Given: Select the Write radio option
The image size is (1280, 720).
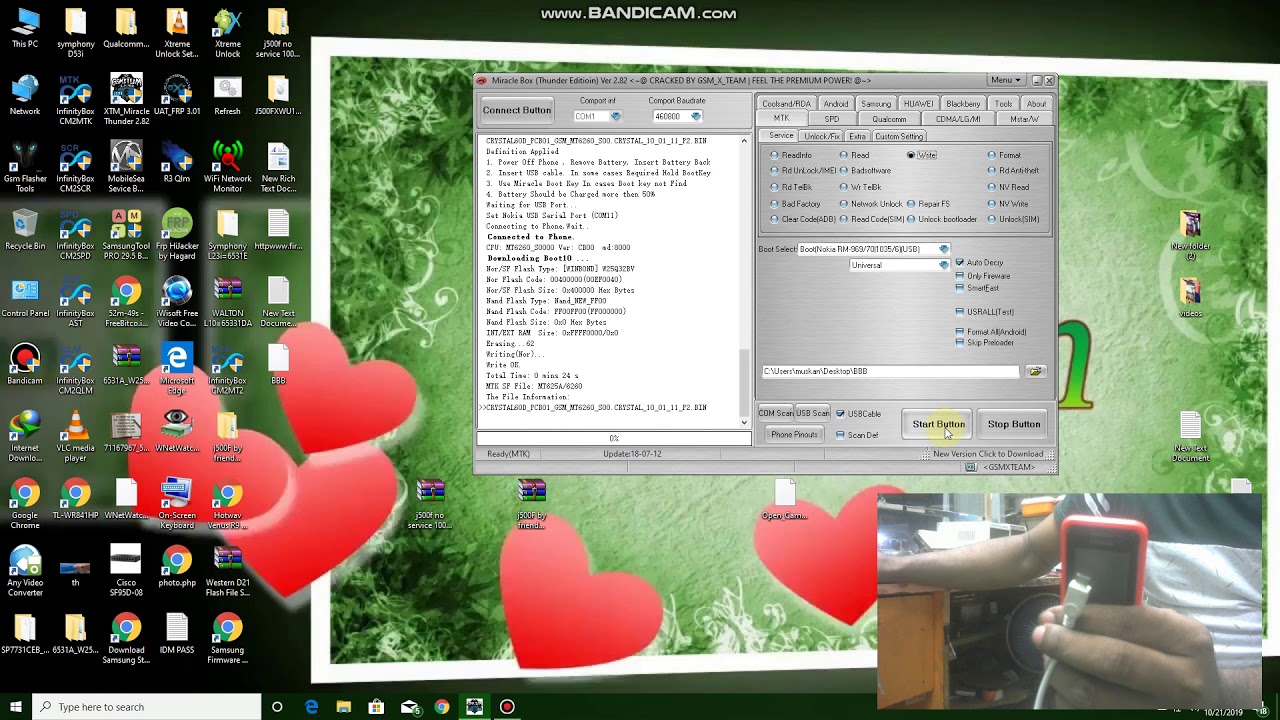Looking at the screenshot, I should coord(922,155).
